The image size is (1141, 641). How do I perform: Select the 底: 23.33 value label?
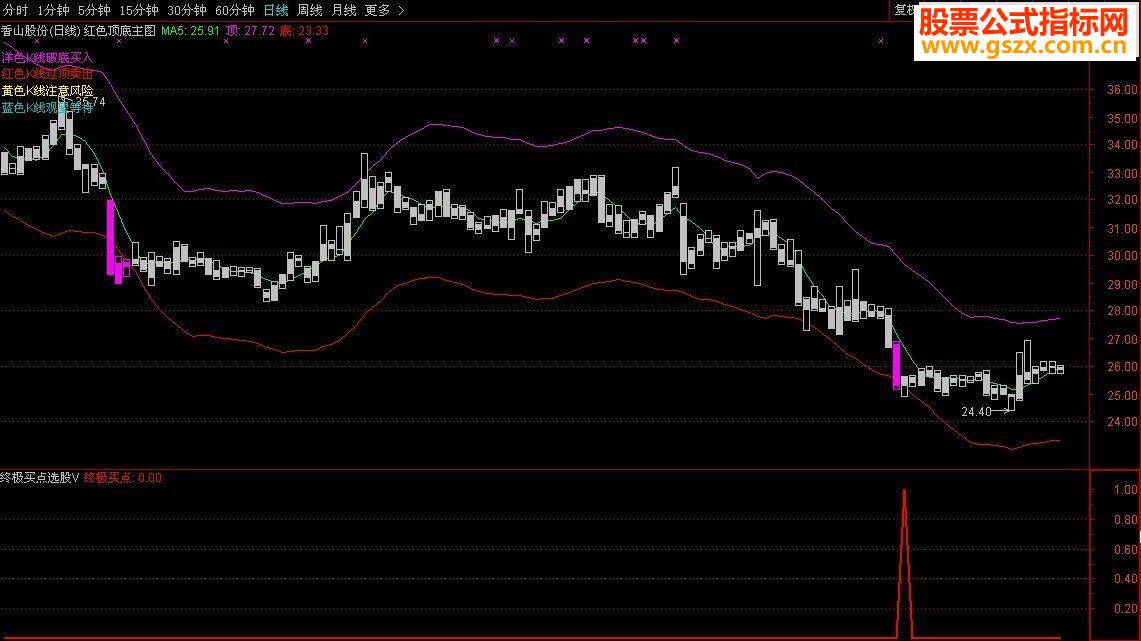tap(304, 31)
